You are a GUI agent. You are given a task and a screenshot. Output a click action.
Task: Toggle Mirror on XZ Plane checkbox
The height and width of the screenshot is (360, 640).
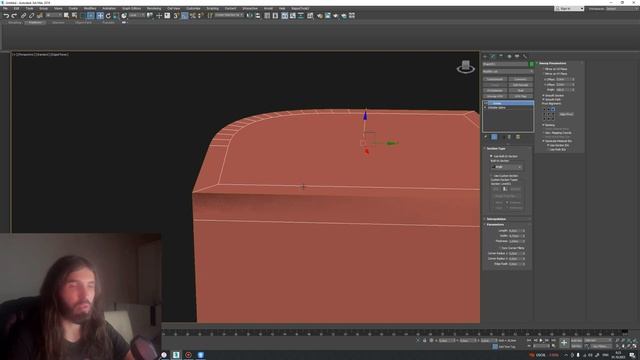[543, 69]
